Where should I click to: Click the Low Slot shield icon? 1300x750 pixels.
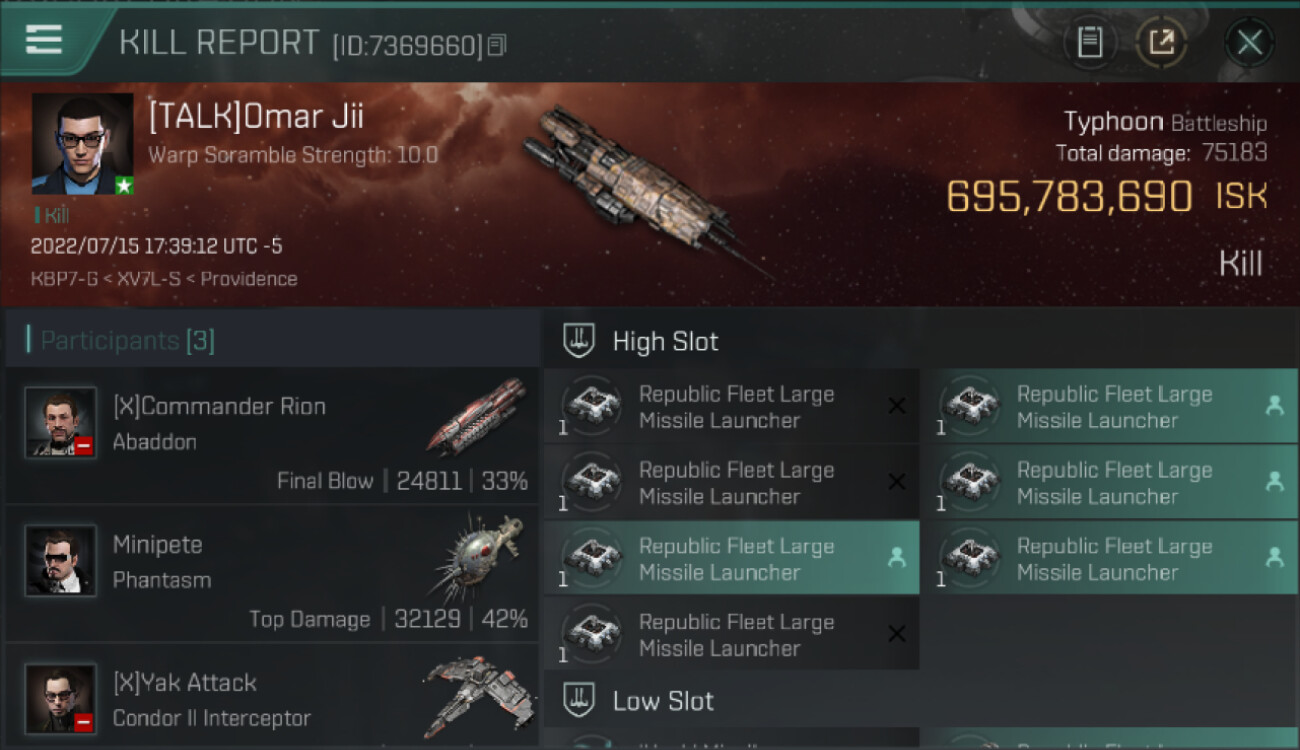[x=579, y=700]
